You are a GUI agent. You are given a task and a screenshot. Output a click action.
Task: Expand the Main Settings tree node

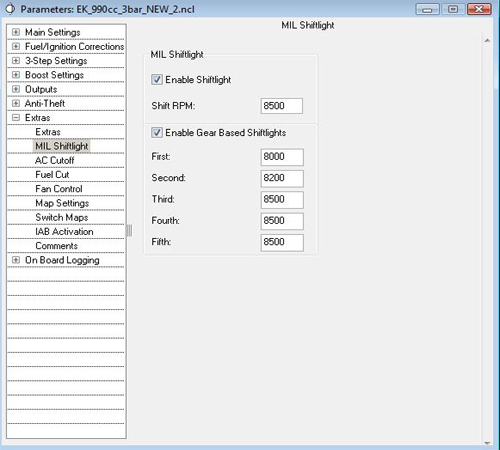coord(16,32)
